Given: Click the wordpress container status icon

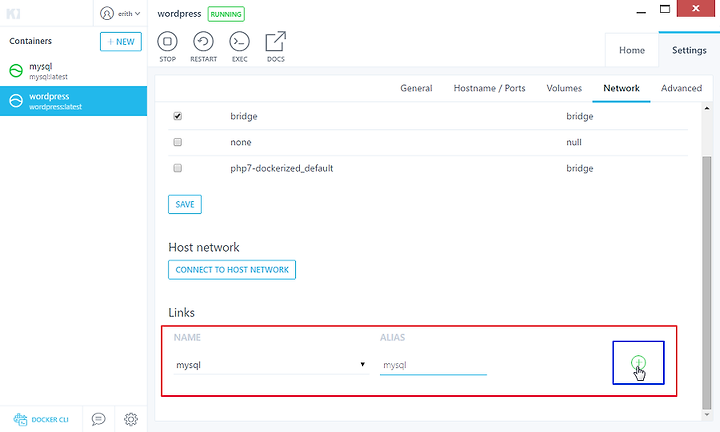Looking at the screenshot, I should (16, 101).
